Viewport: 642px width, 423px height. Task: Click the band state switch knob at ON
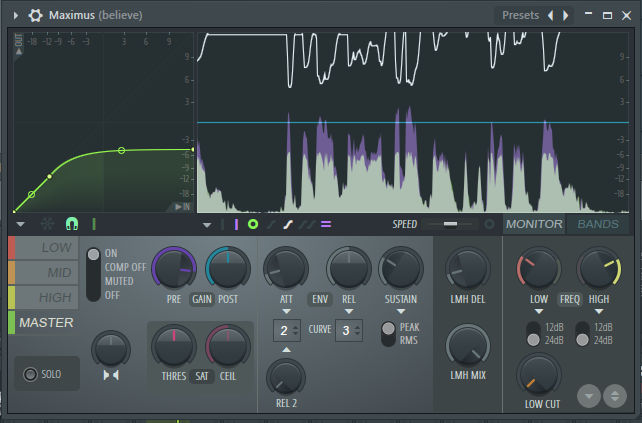[93, 254]
